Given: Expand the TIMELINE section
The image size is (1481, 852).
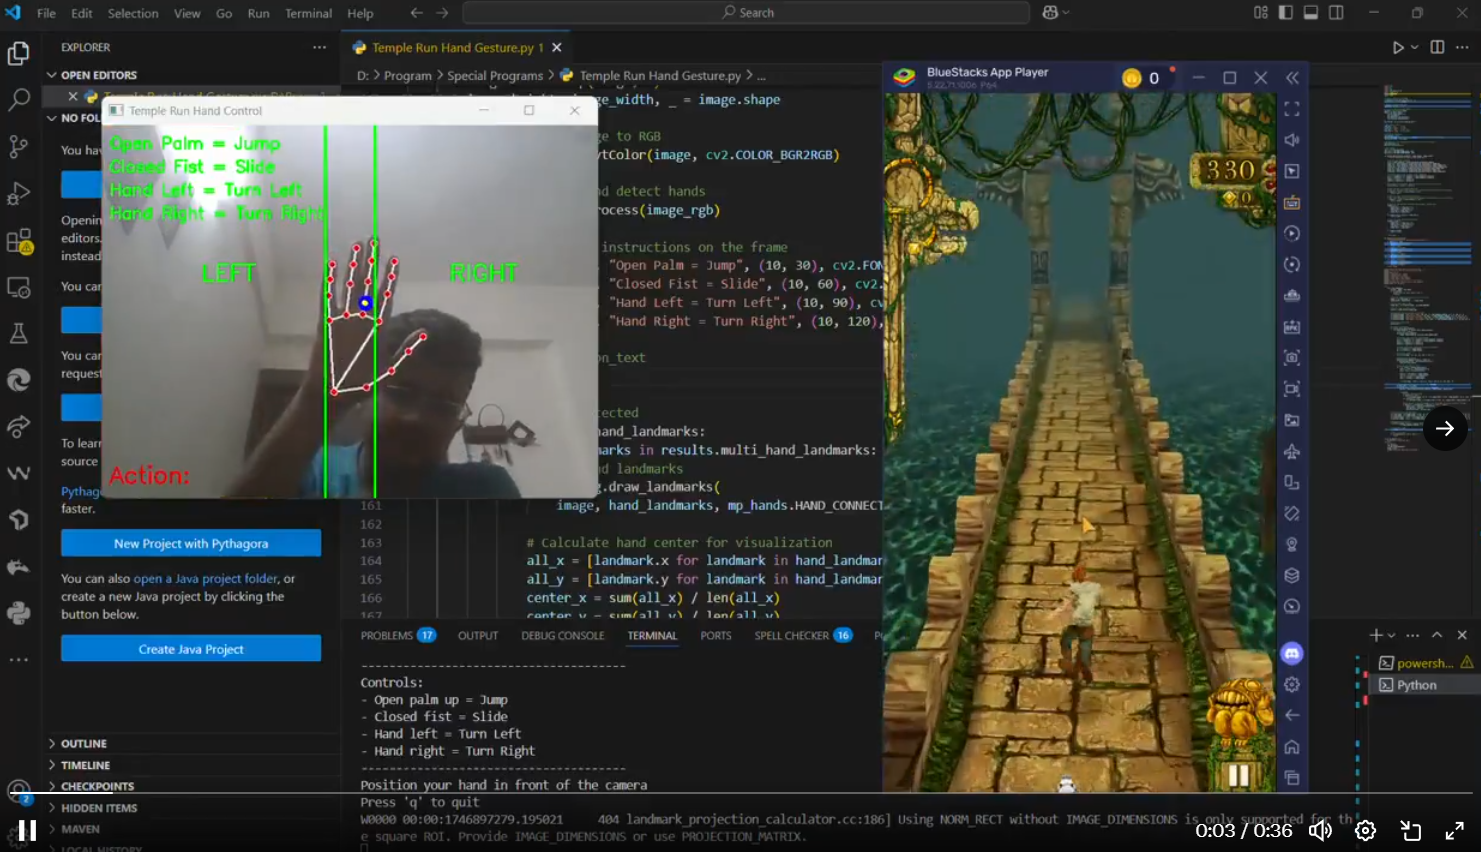Looking at the screenshot, I should coord(85,765).
